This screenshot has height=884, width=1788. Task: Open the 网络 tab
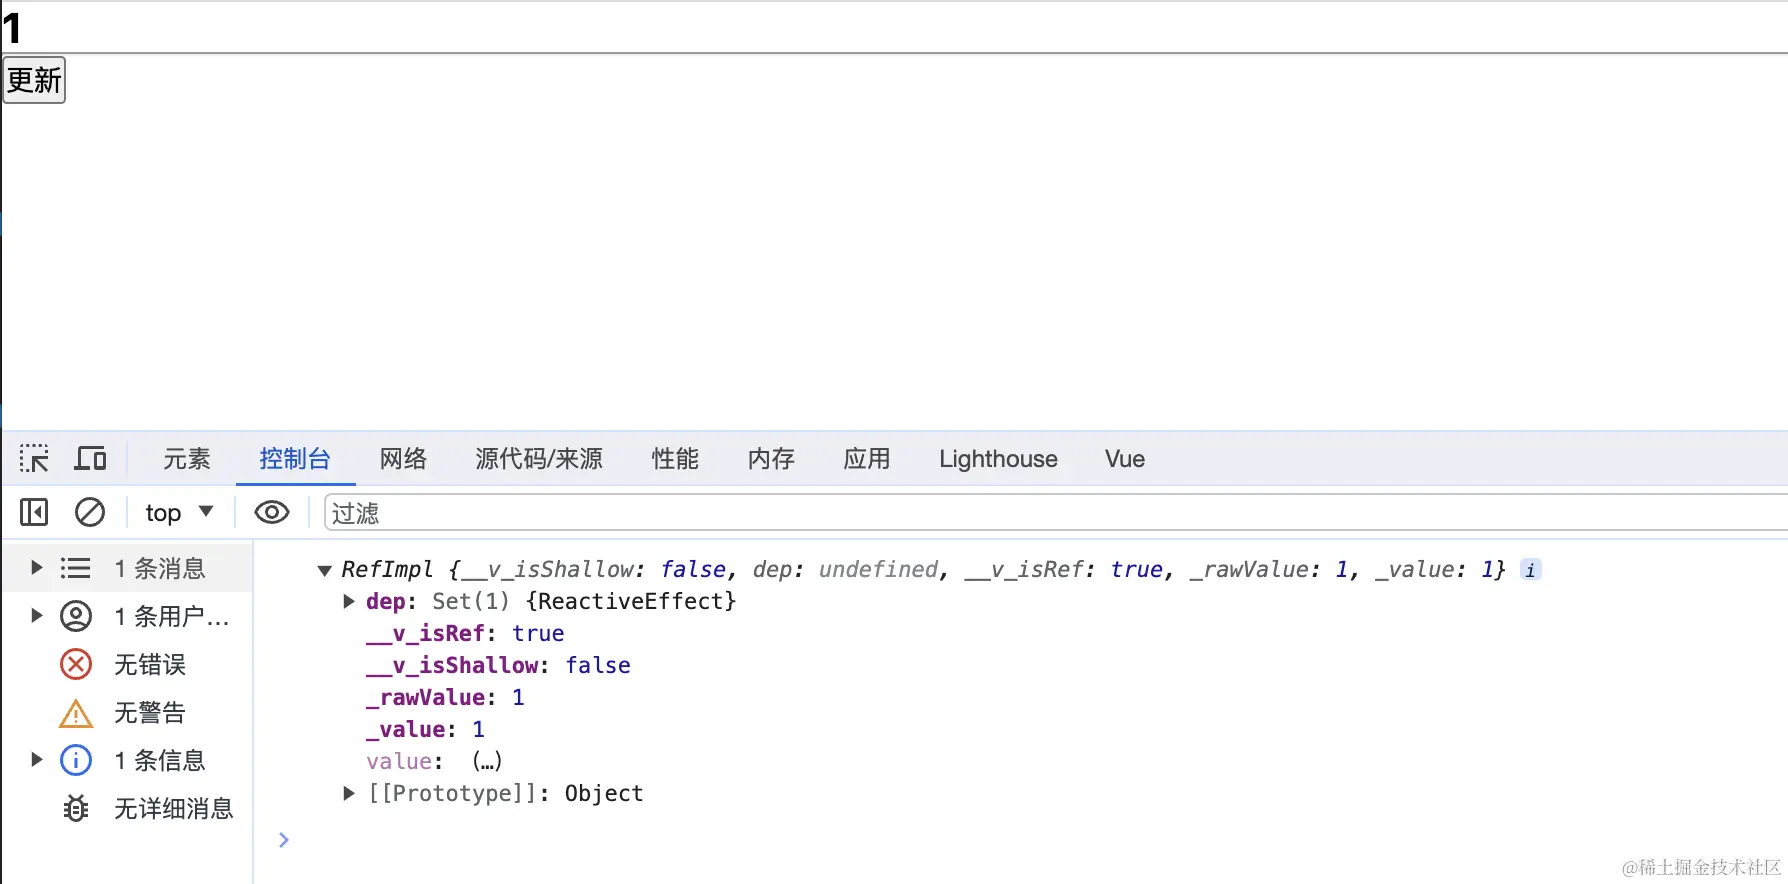(403, 459)
